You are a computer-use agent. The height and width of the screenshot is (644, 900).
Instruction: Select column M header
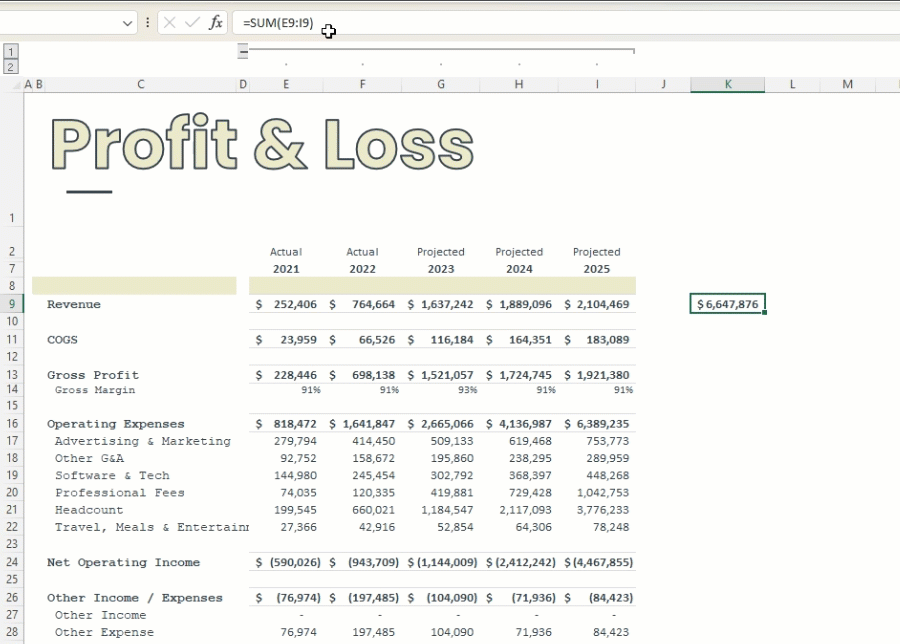click(x=848, y=84)
